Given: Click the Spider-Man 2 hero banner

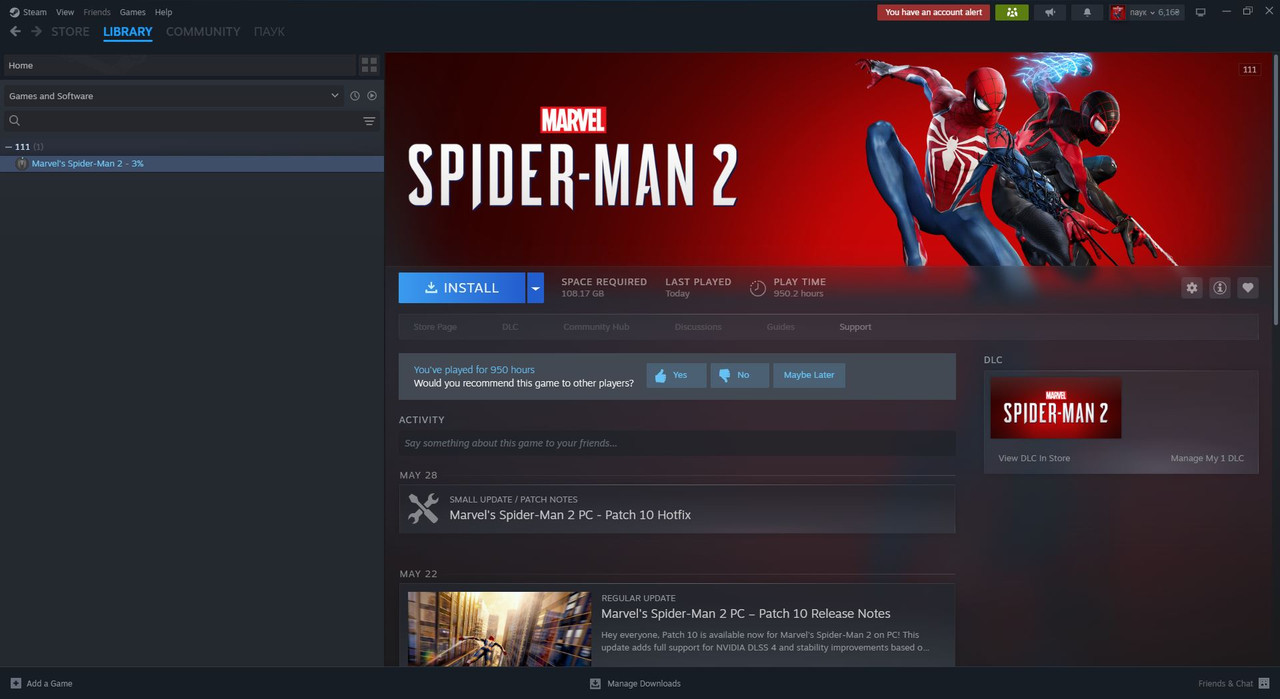Looking at the screenshot, I should (x=828, y=160).
